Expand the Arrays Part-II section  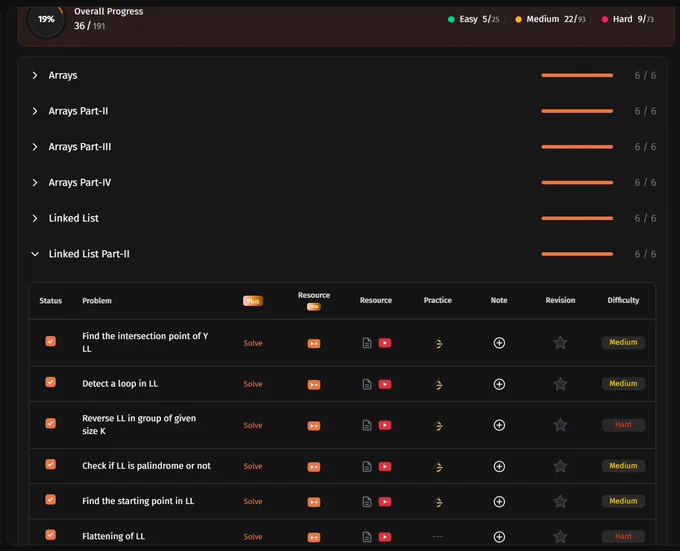coord(35,111)
